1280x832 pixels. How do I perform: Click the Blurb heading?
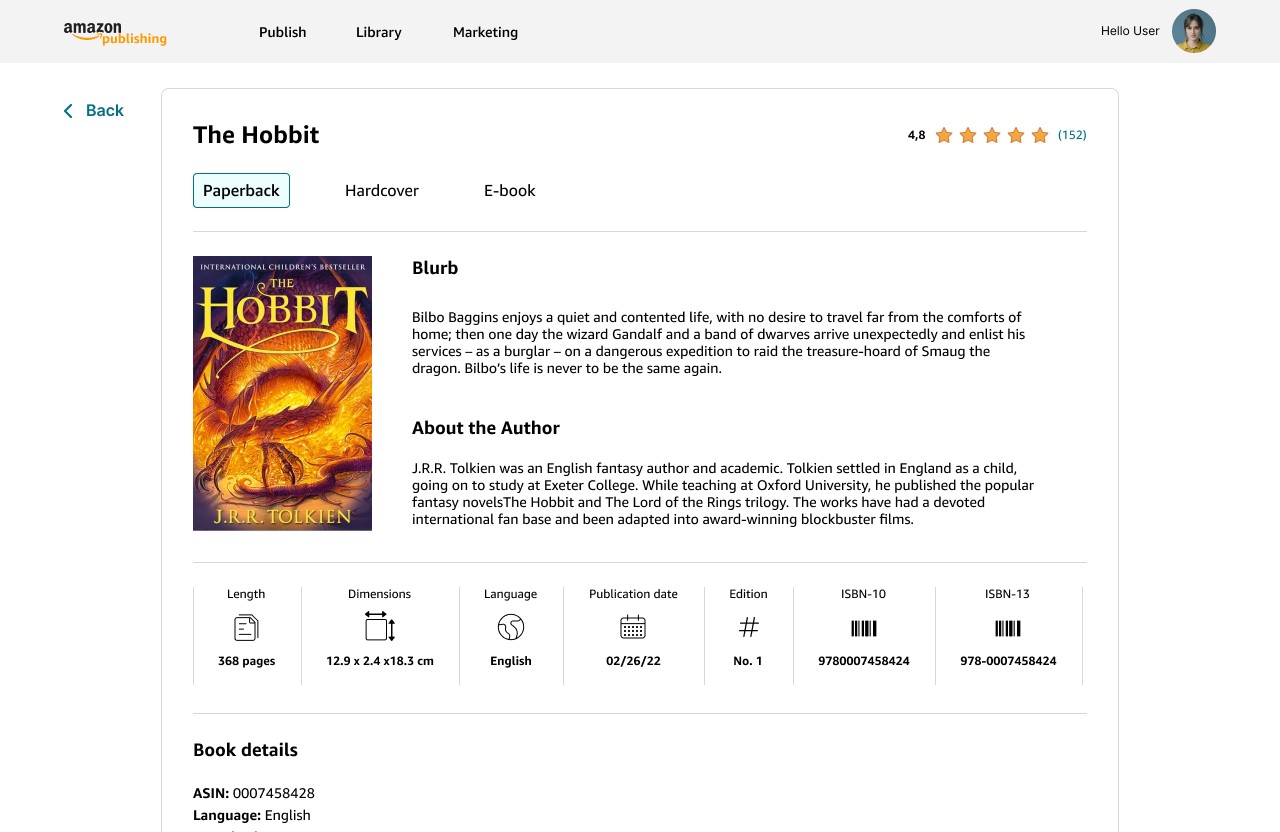pos(435,268)
